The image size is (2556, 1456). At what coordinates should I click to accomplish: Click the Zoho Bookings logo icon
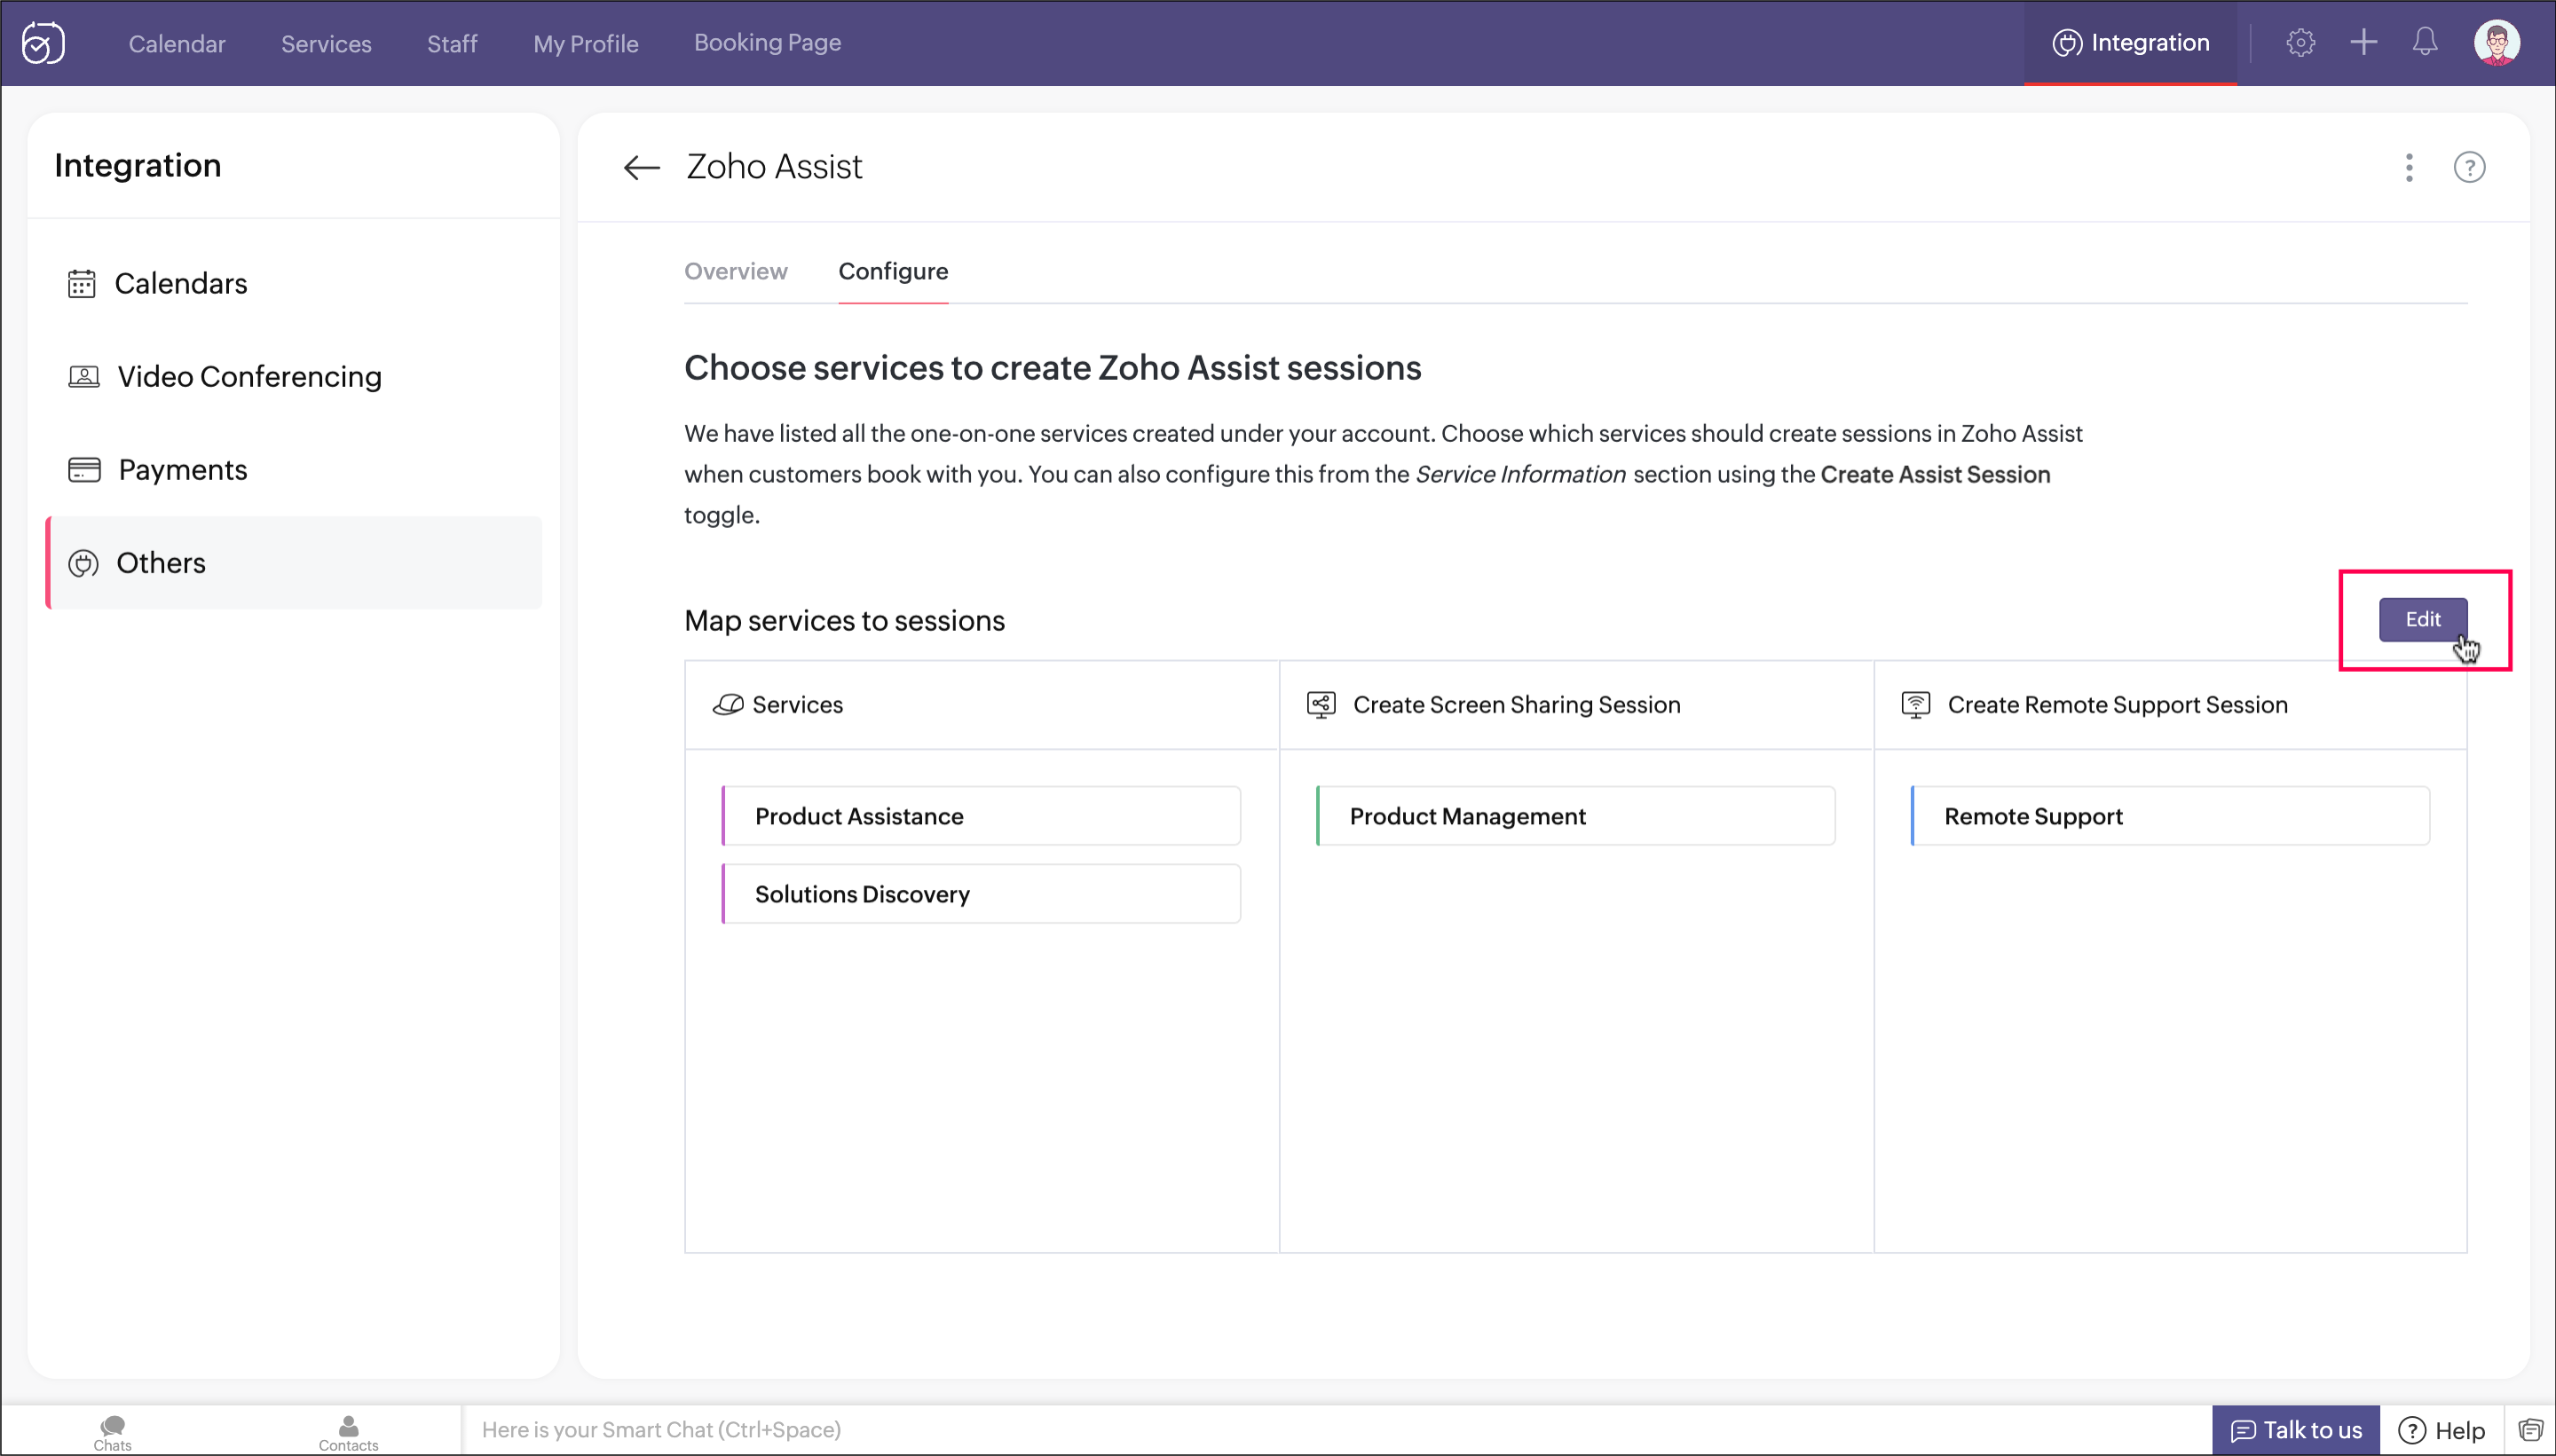[43, 43]
